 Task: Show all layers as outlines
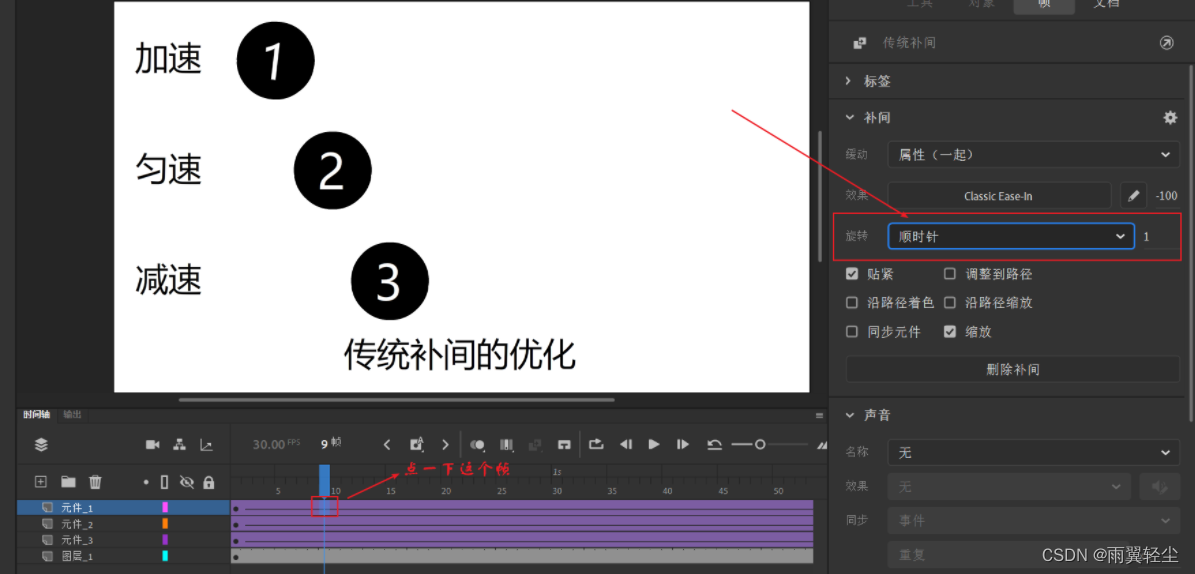point(165,482)
